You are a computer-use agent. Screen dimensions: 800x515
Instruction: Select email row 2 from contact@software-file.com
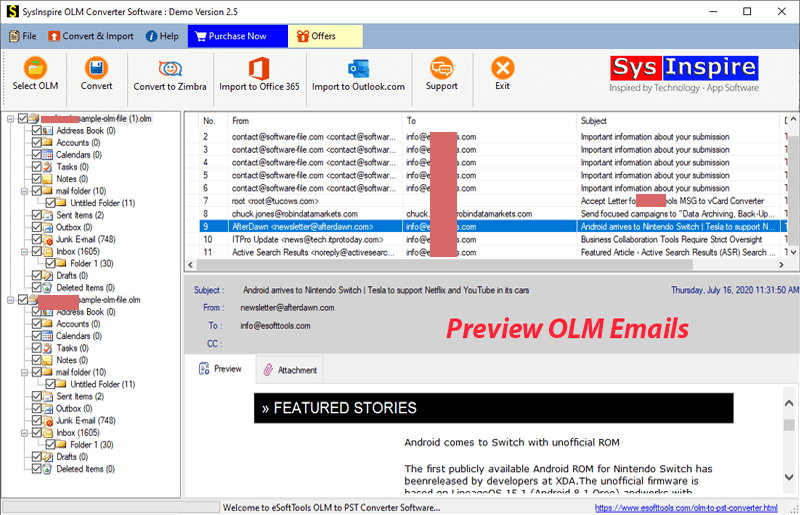490,137
